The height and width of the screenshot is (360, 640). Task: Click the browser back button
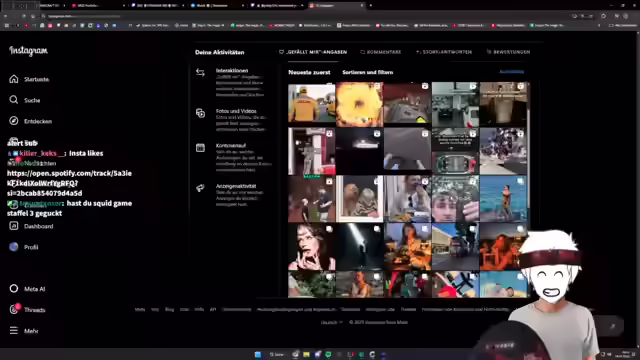point(5,16)
